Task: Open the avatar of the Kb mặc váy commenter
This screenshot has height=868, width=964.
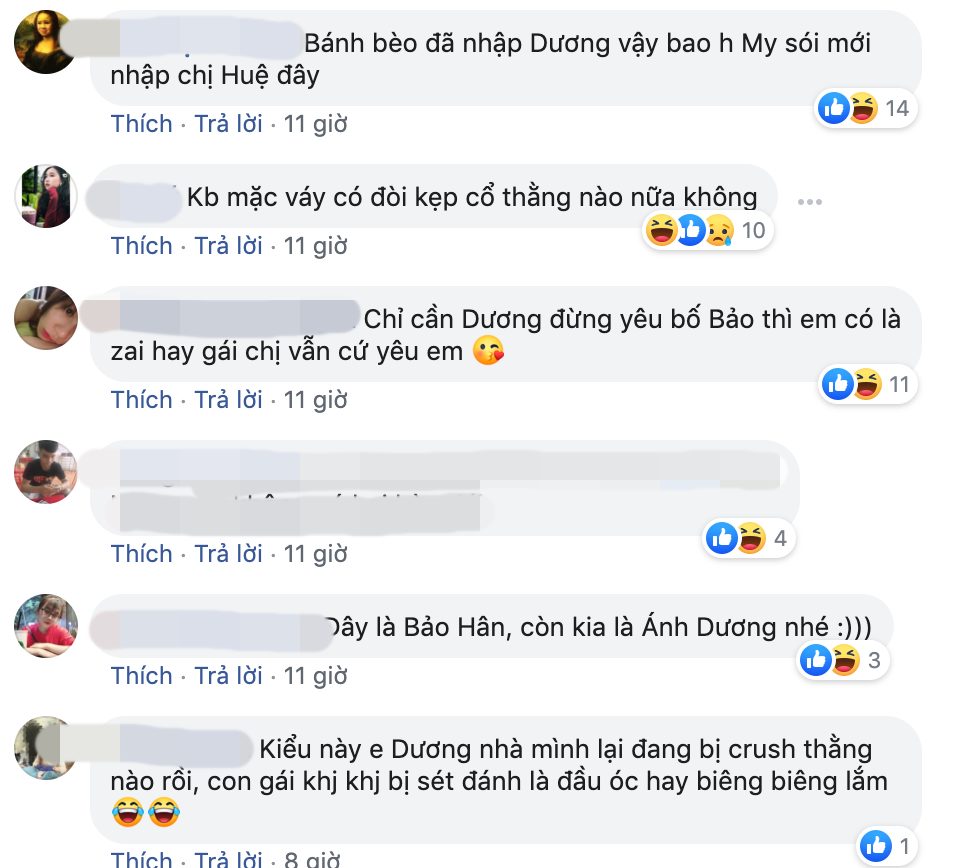Action: tap(45, 196)
